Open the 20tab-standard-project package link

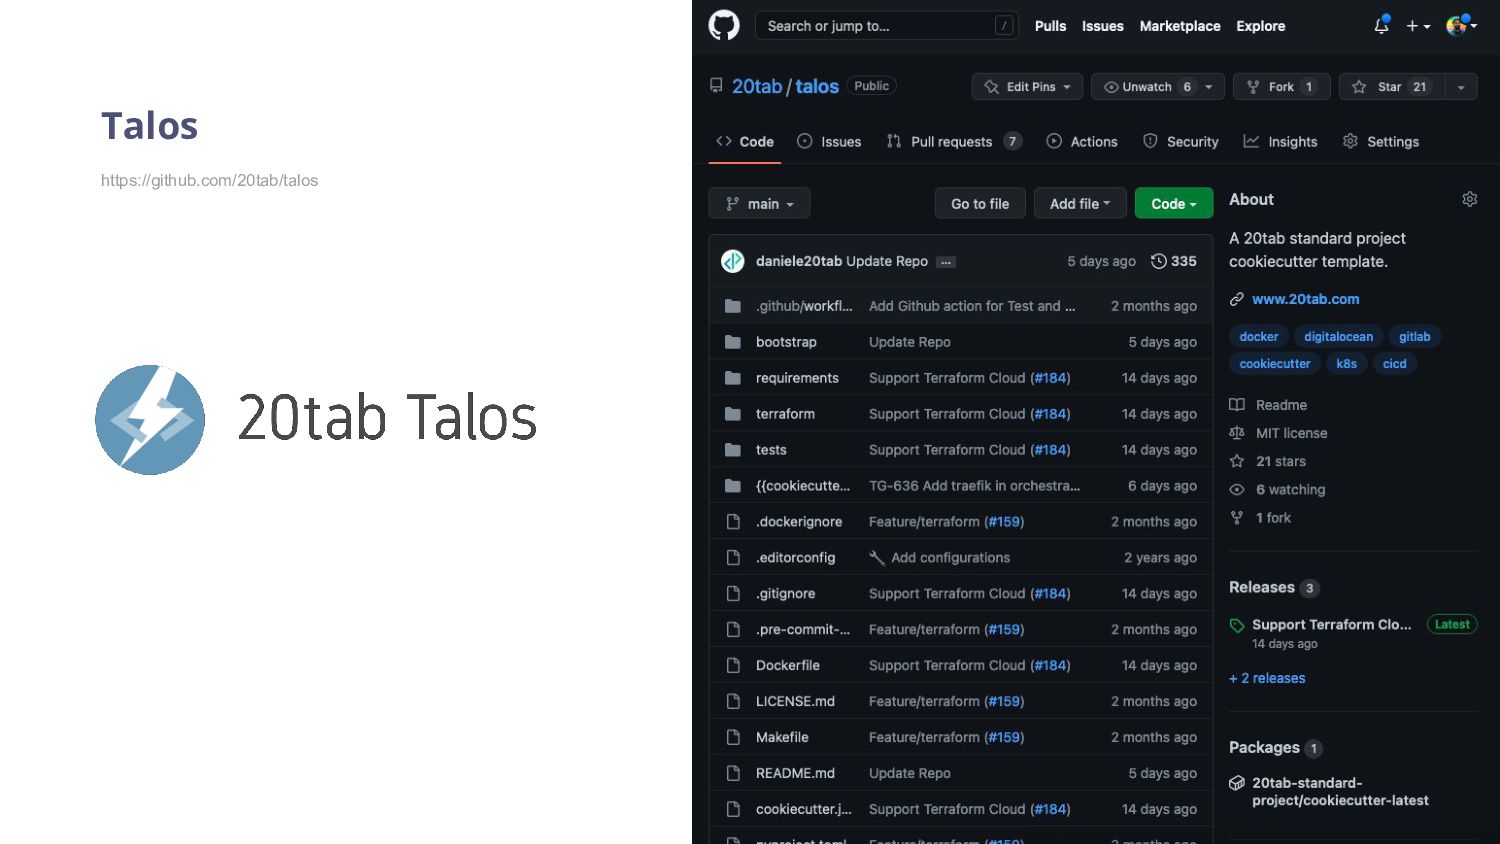pos(1340,792)
